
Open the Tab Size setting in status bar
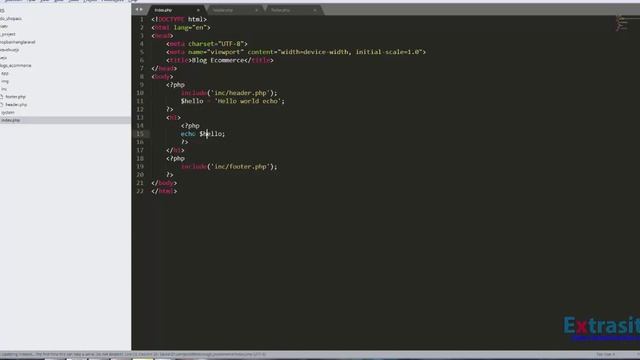[x=605, y=354]
